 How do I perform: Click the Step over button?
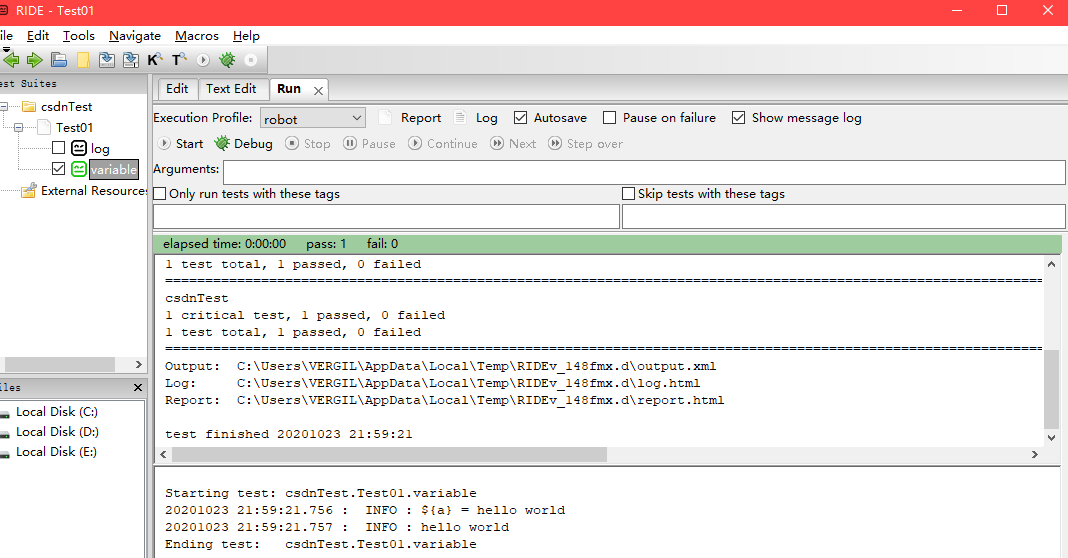pyautogui.click(x=586, y=144)
